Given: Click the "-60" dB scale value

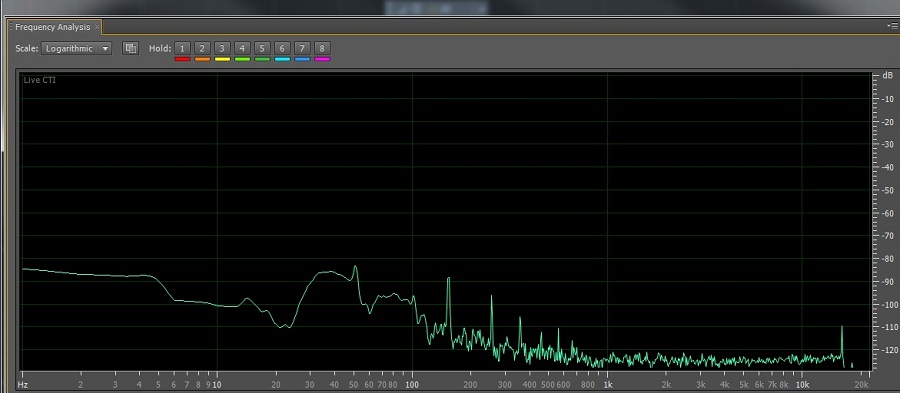Looking at the screenshot, I should (x=887, y=213).
